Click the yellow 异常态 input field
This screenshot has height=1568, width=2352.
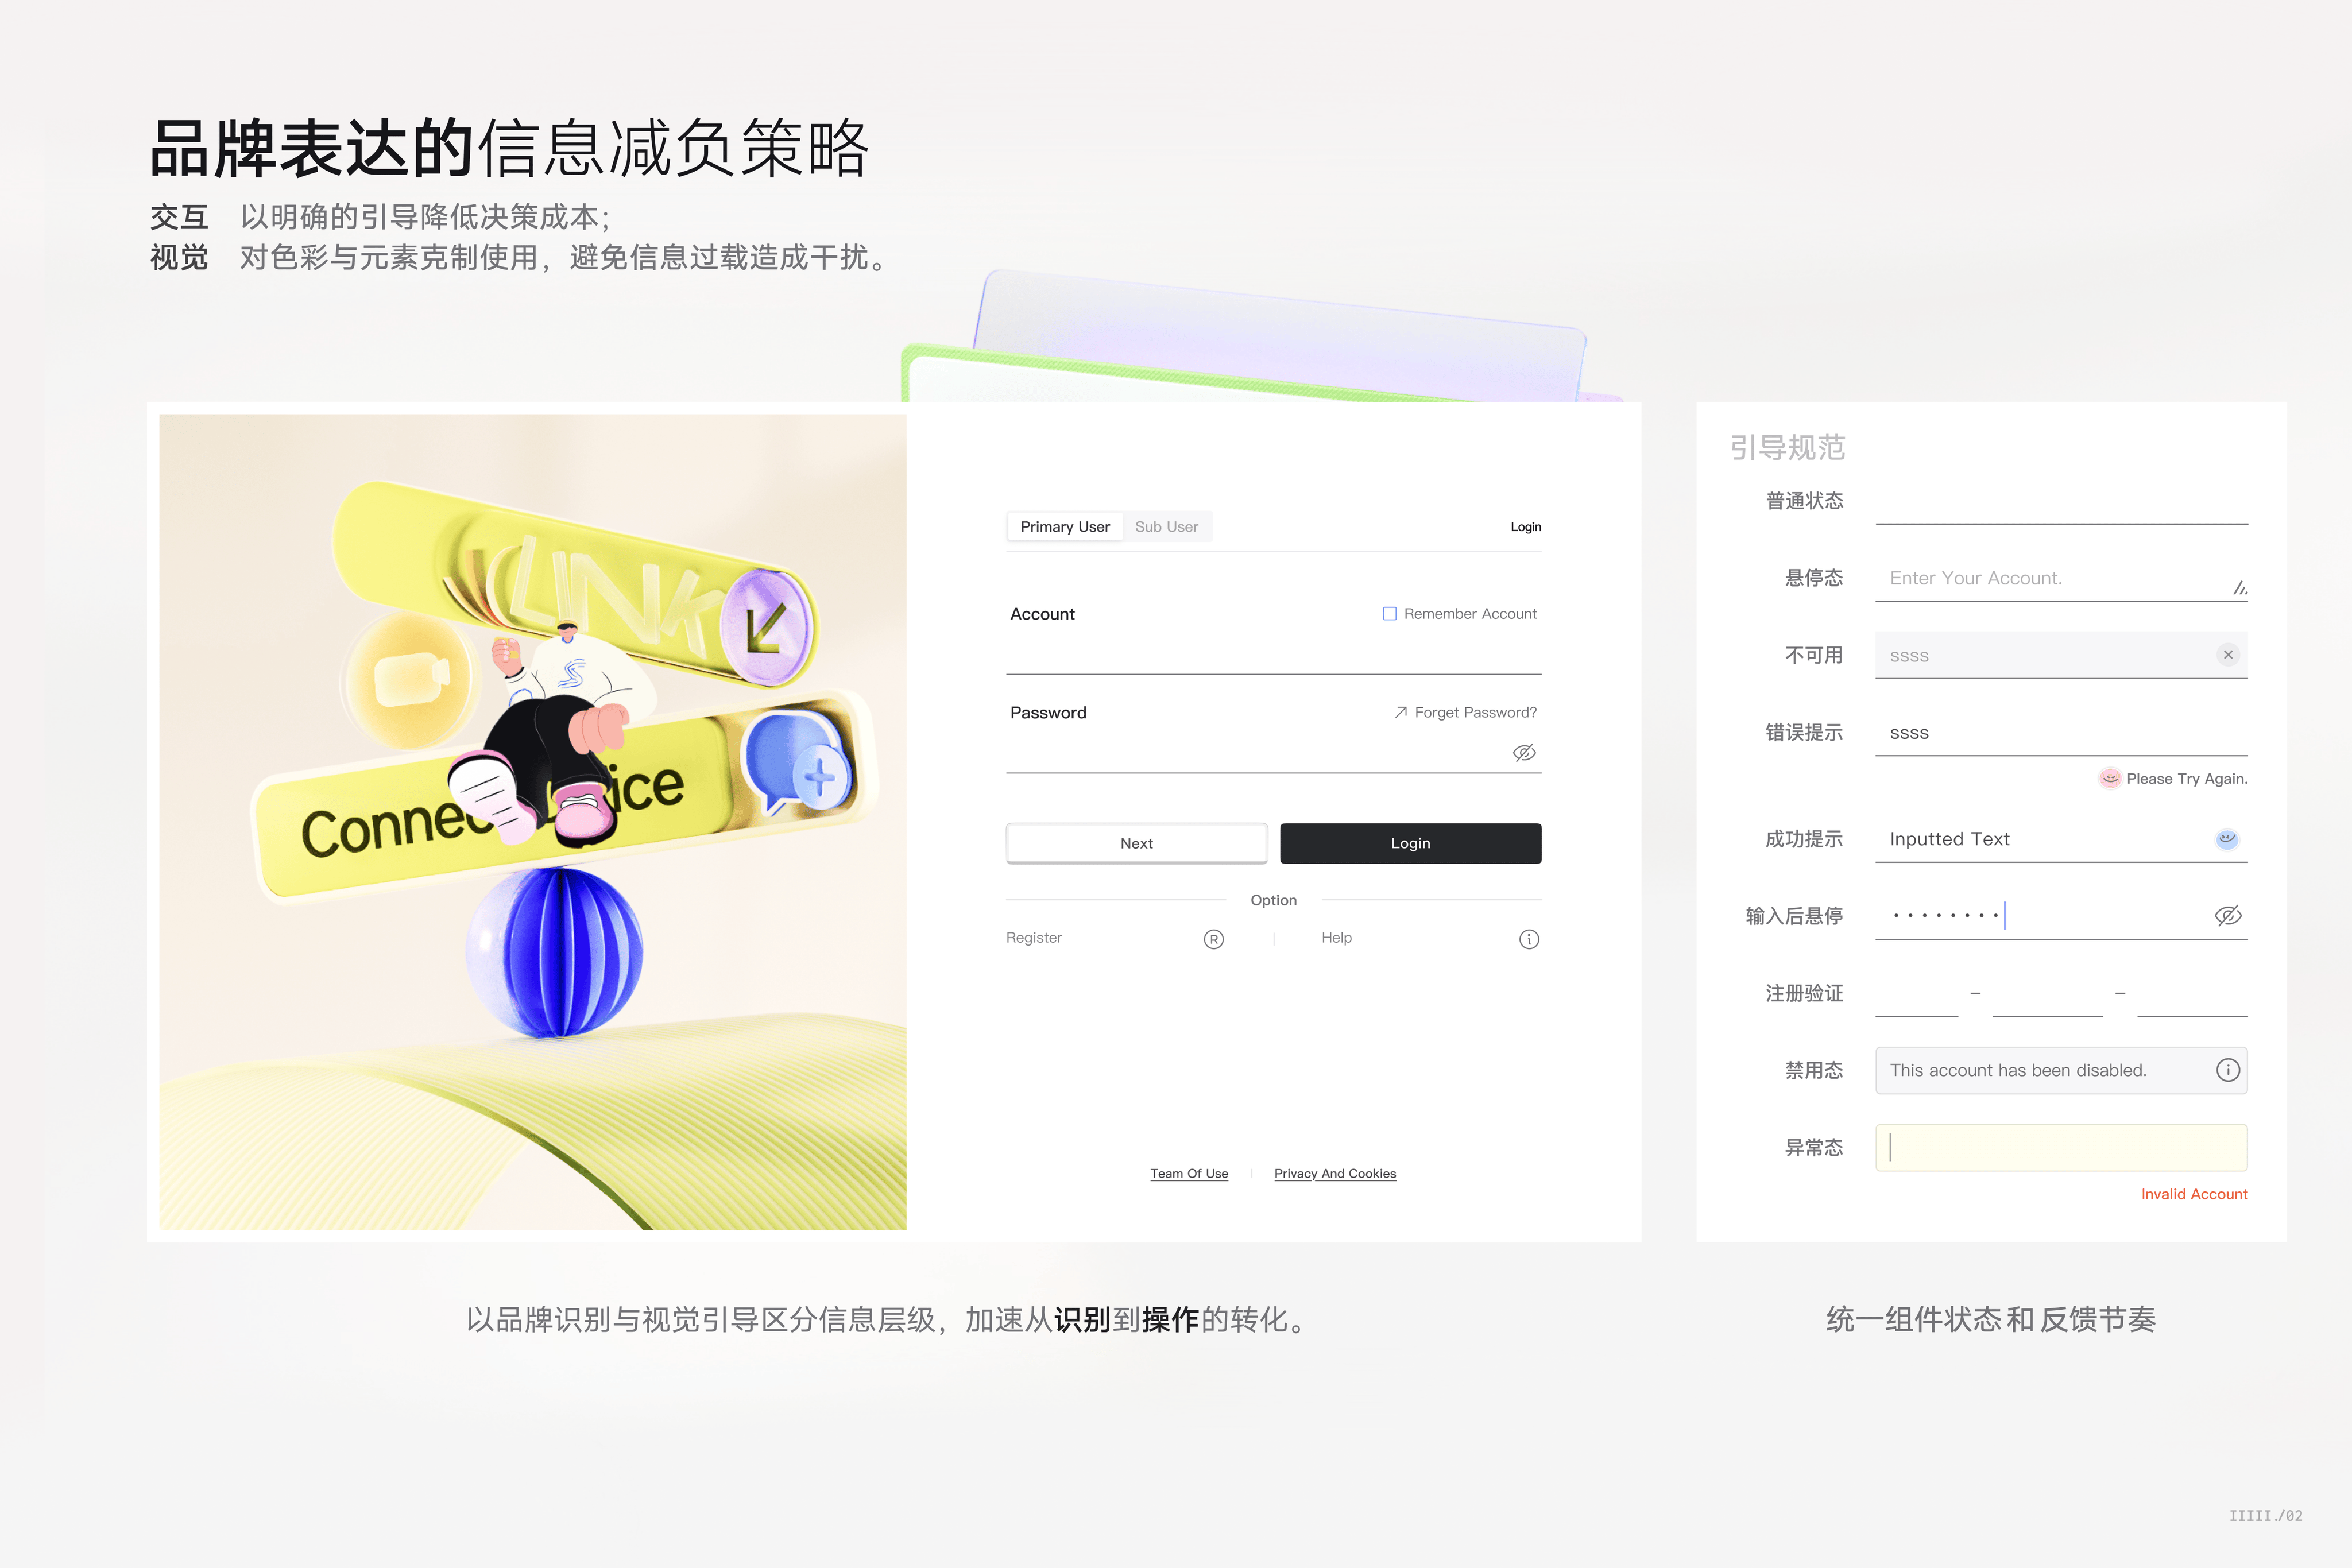(x=2061, y=1148)
